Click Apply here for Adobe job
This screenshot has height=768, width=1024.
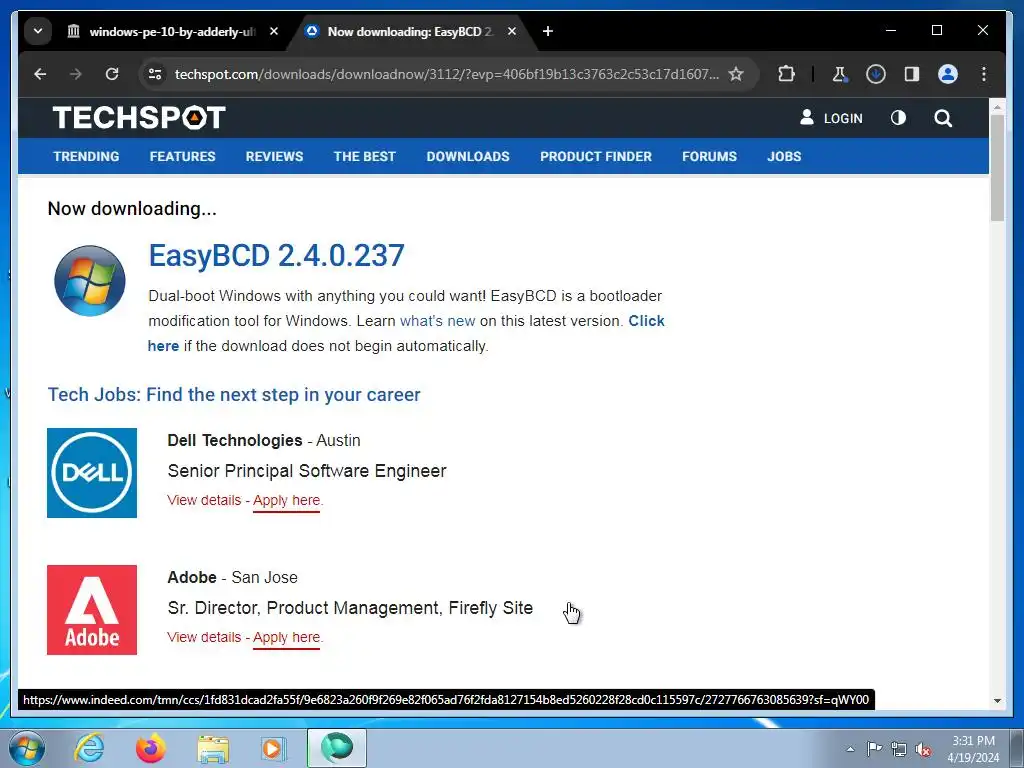pos(288,637)
